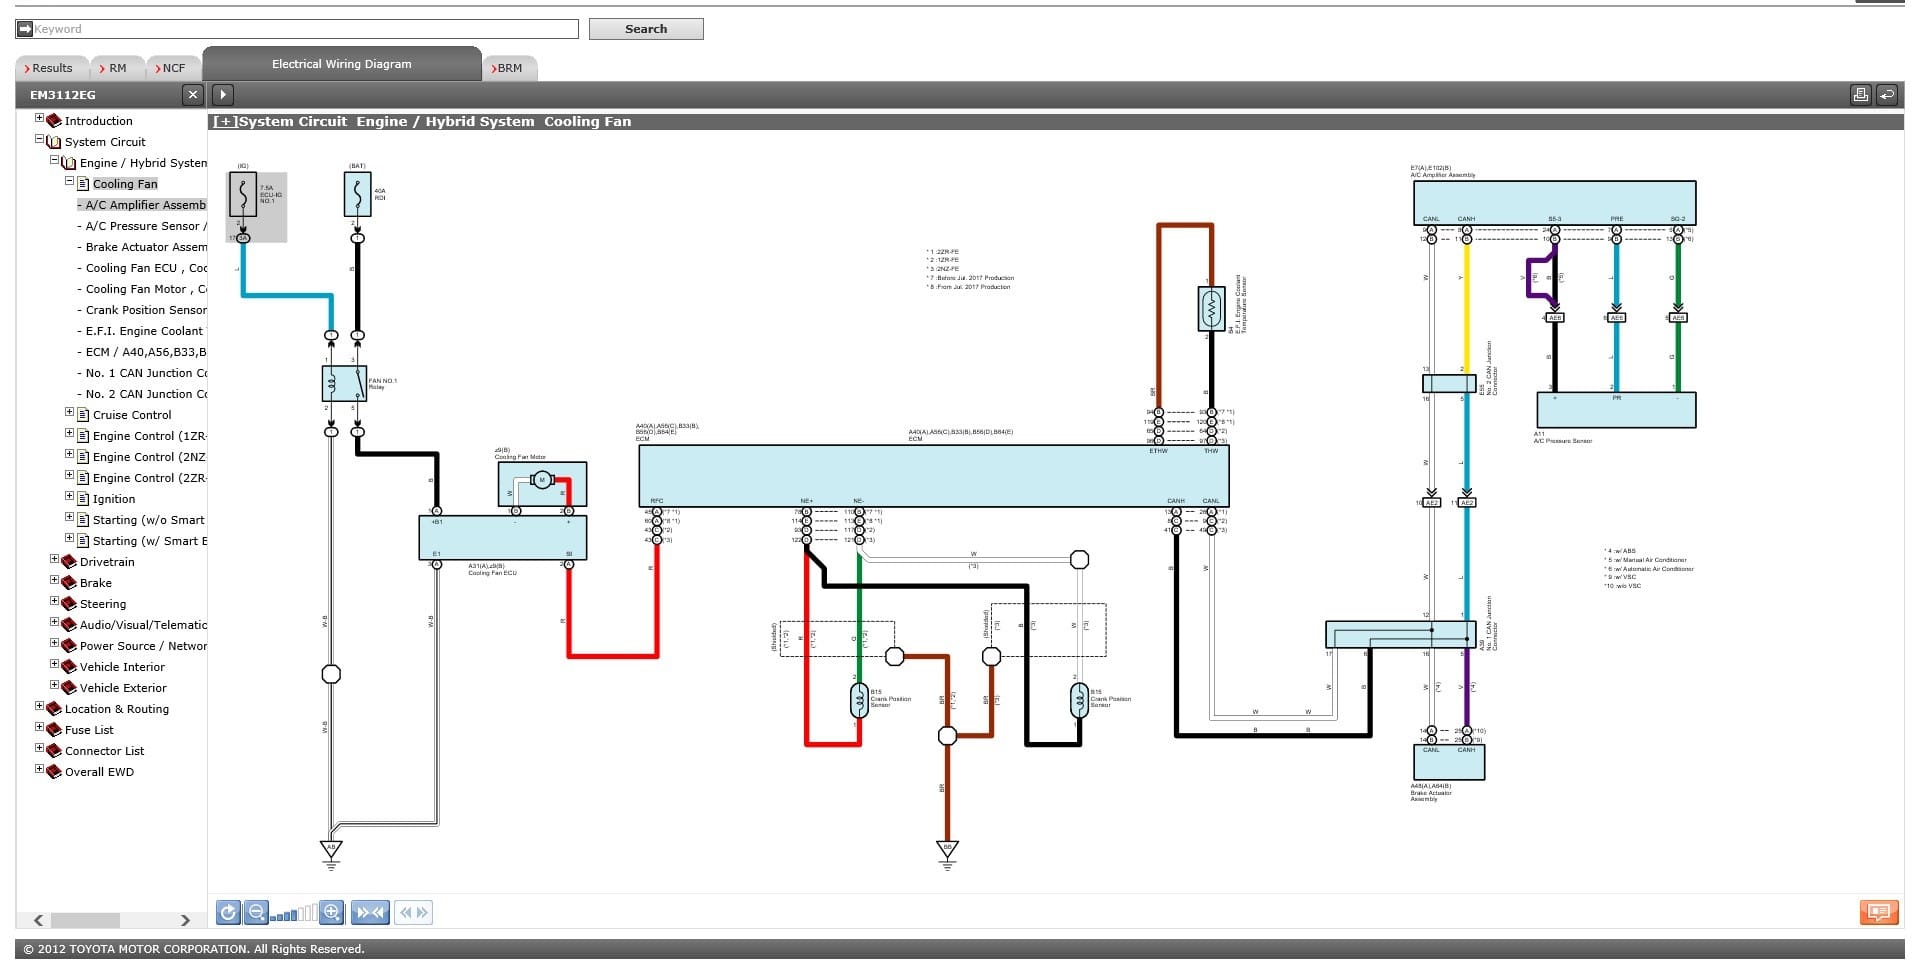Print the wiring diagram

click(x=1860, y=95)
